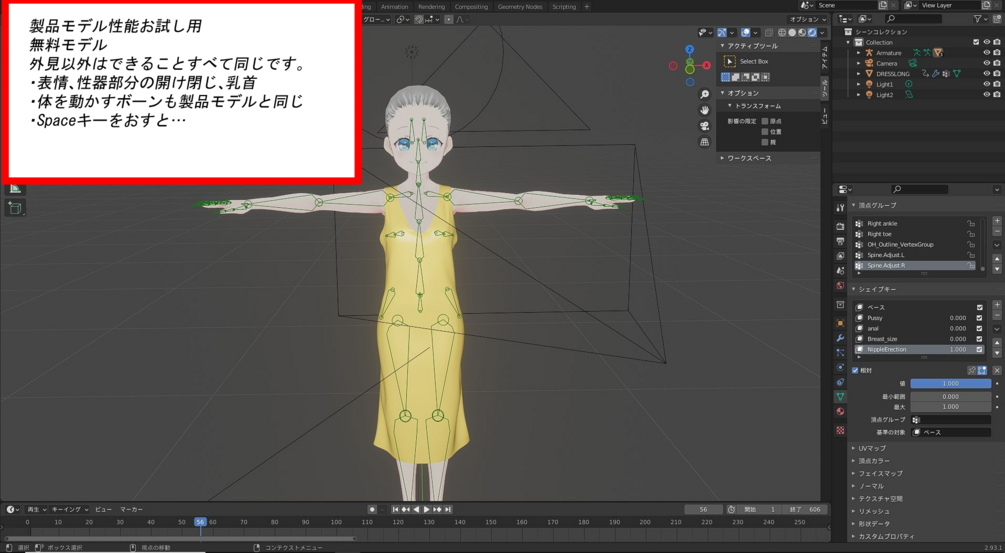
Task: Toggle the 相対 relative checkbox
Action: pyautogui.click(x=855, y=370)
